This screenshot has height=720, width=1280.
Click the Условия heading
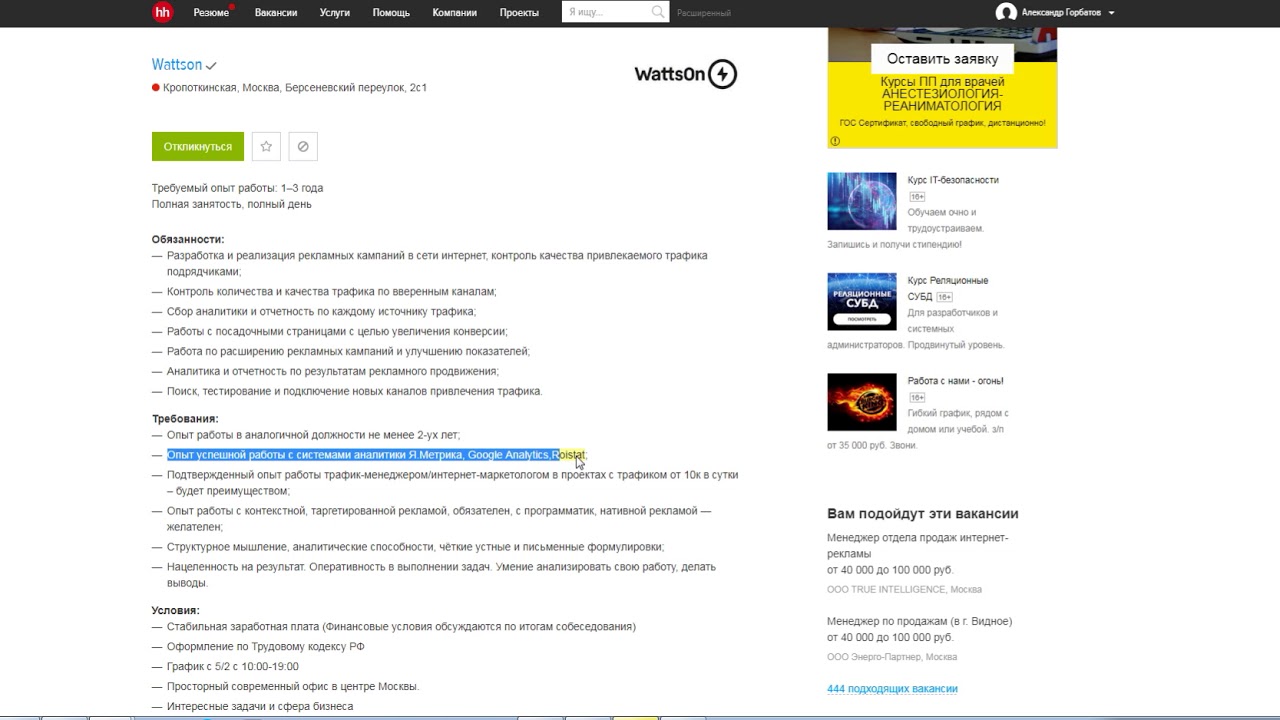tap(176, 610)
